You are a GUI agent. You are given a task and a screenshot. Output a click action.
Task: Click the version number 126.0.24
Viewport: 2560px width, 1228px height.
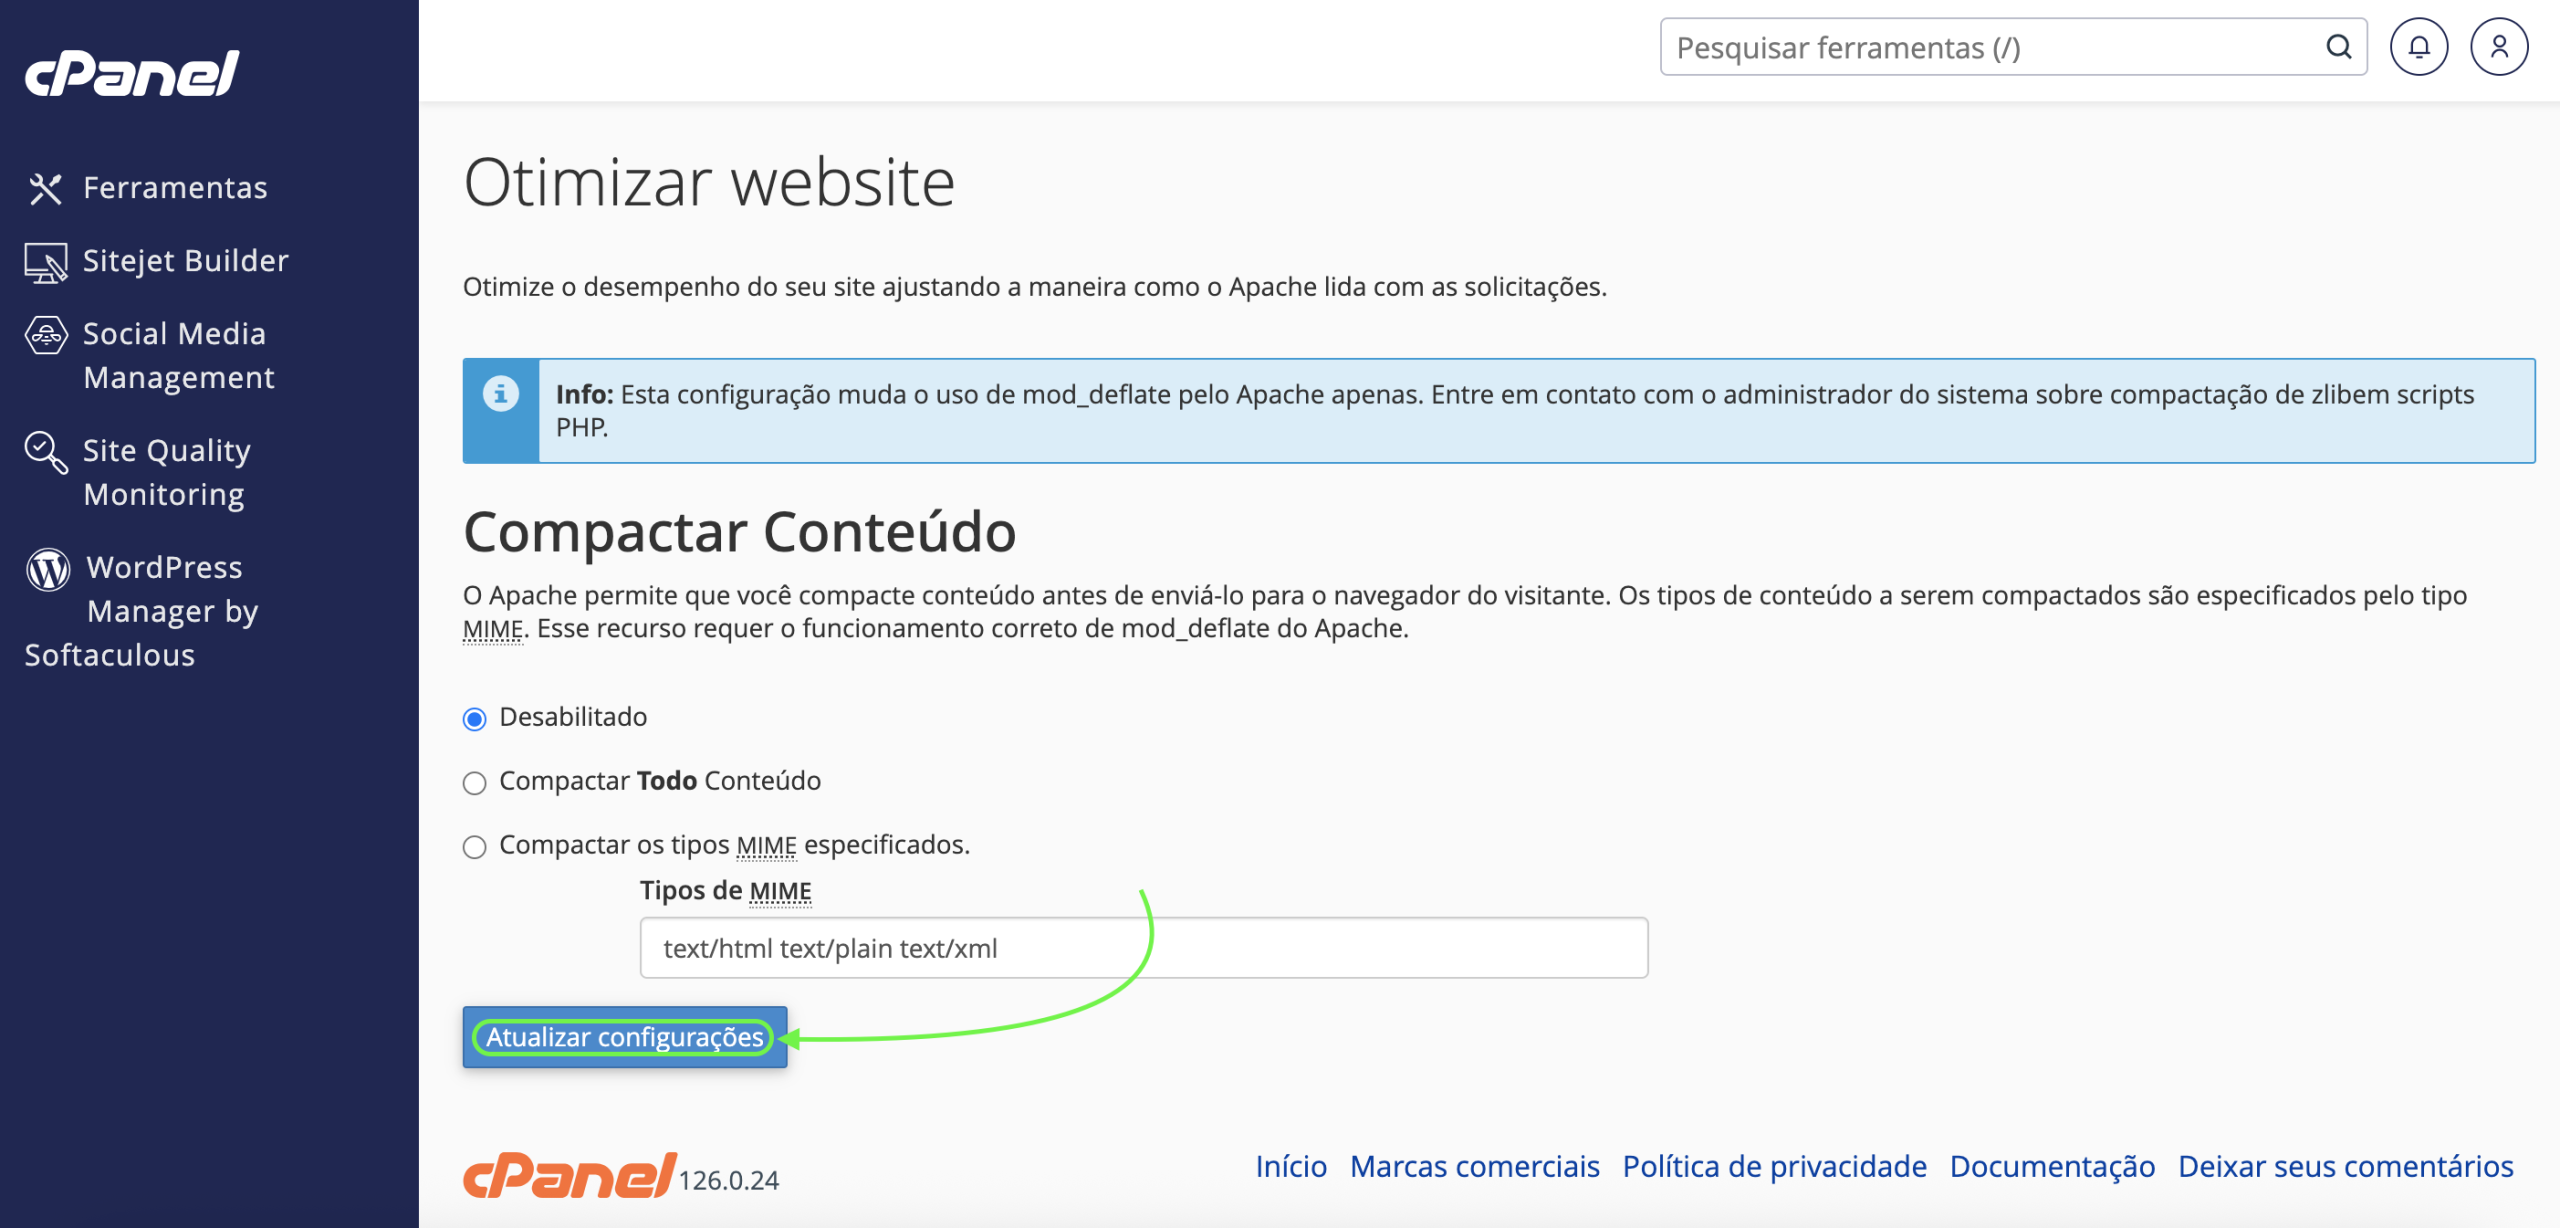[x=728, y=1181]
